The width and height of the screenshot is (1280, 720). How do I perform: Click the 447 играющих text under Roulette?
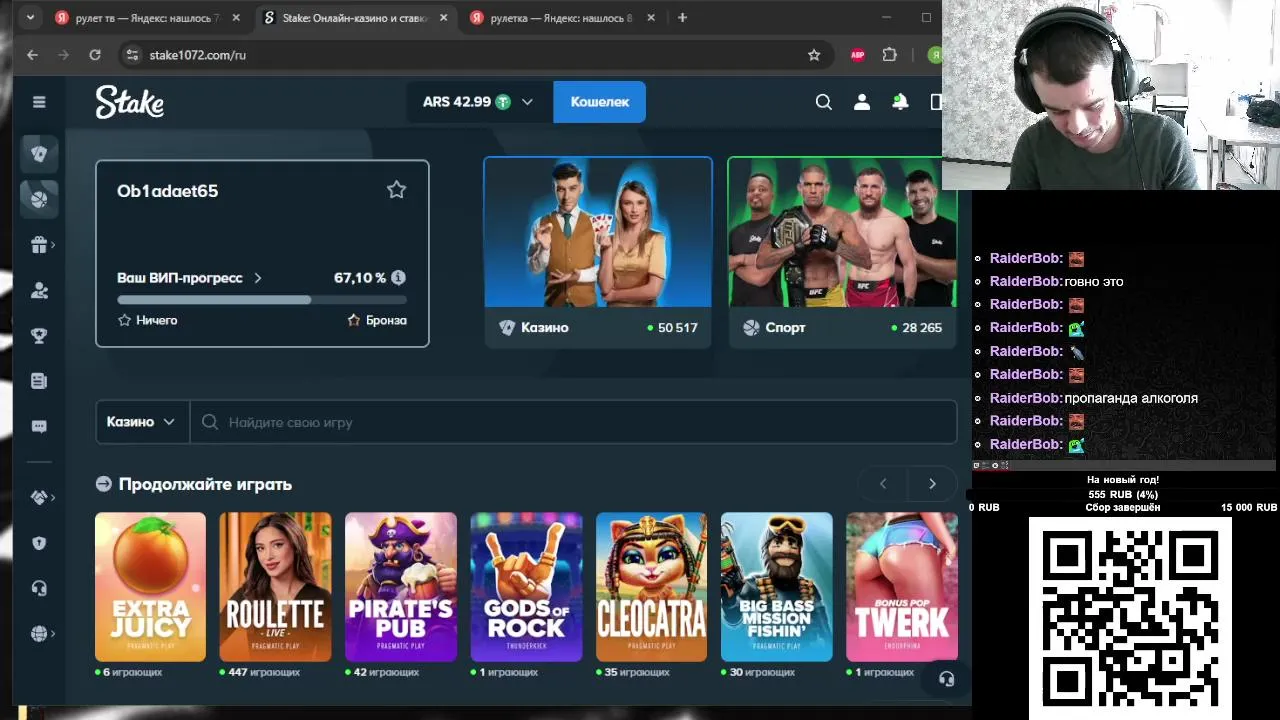click(x=264, y=672)
